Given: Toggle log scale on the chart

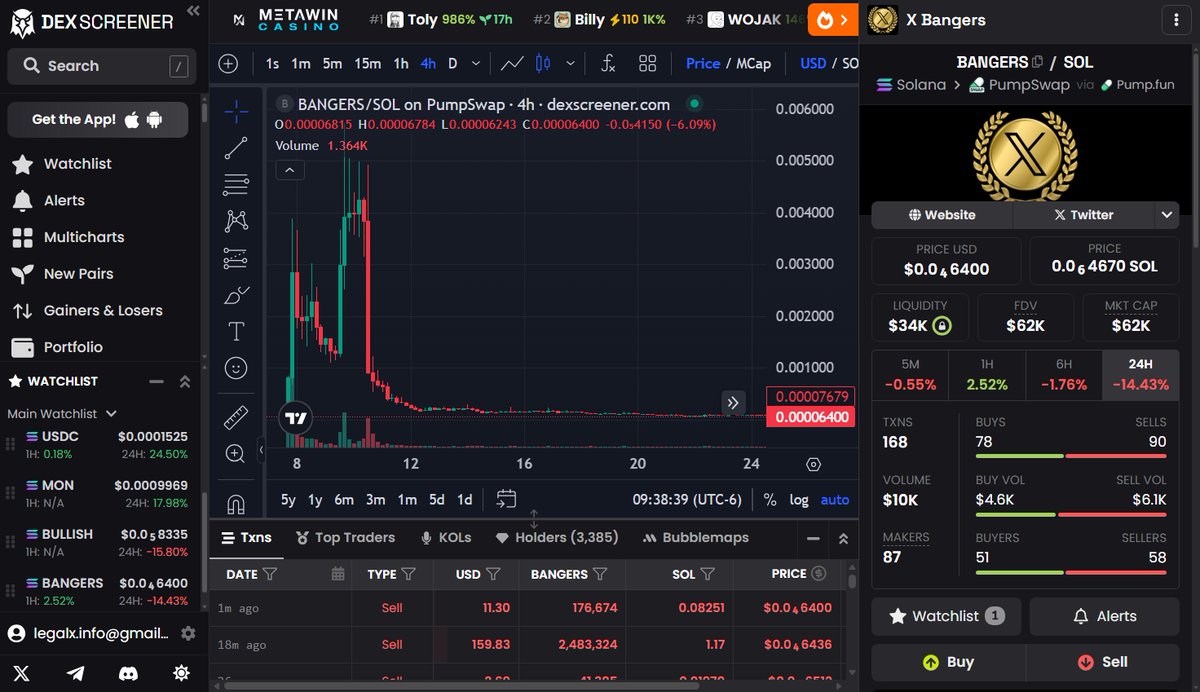Looking at the screenshot, I should [x=799, y=500].
